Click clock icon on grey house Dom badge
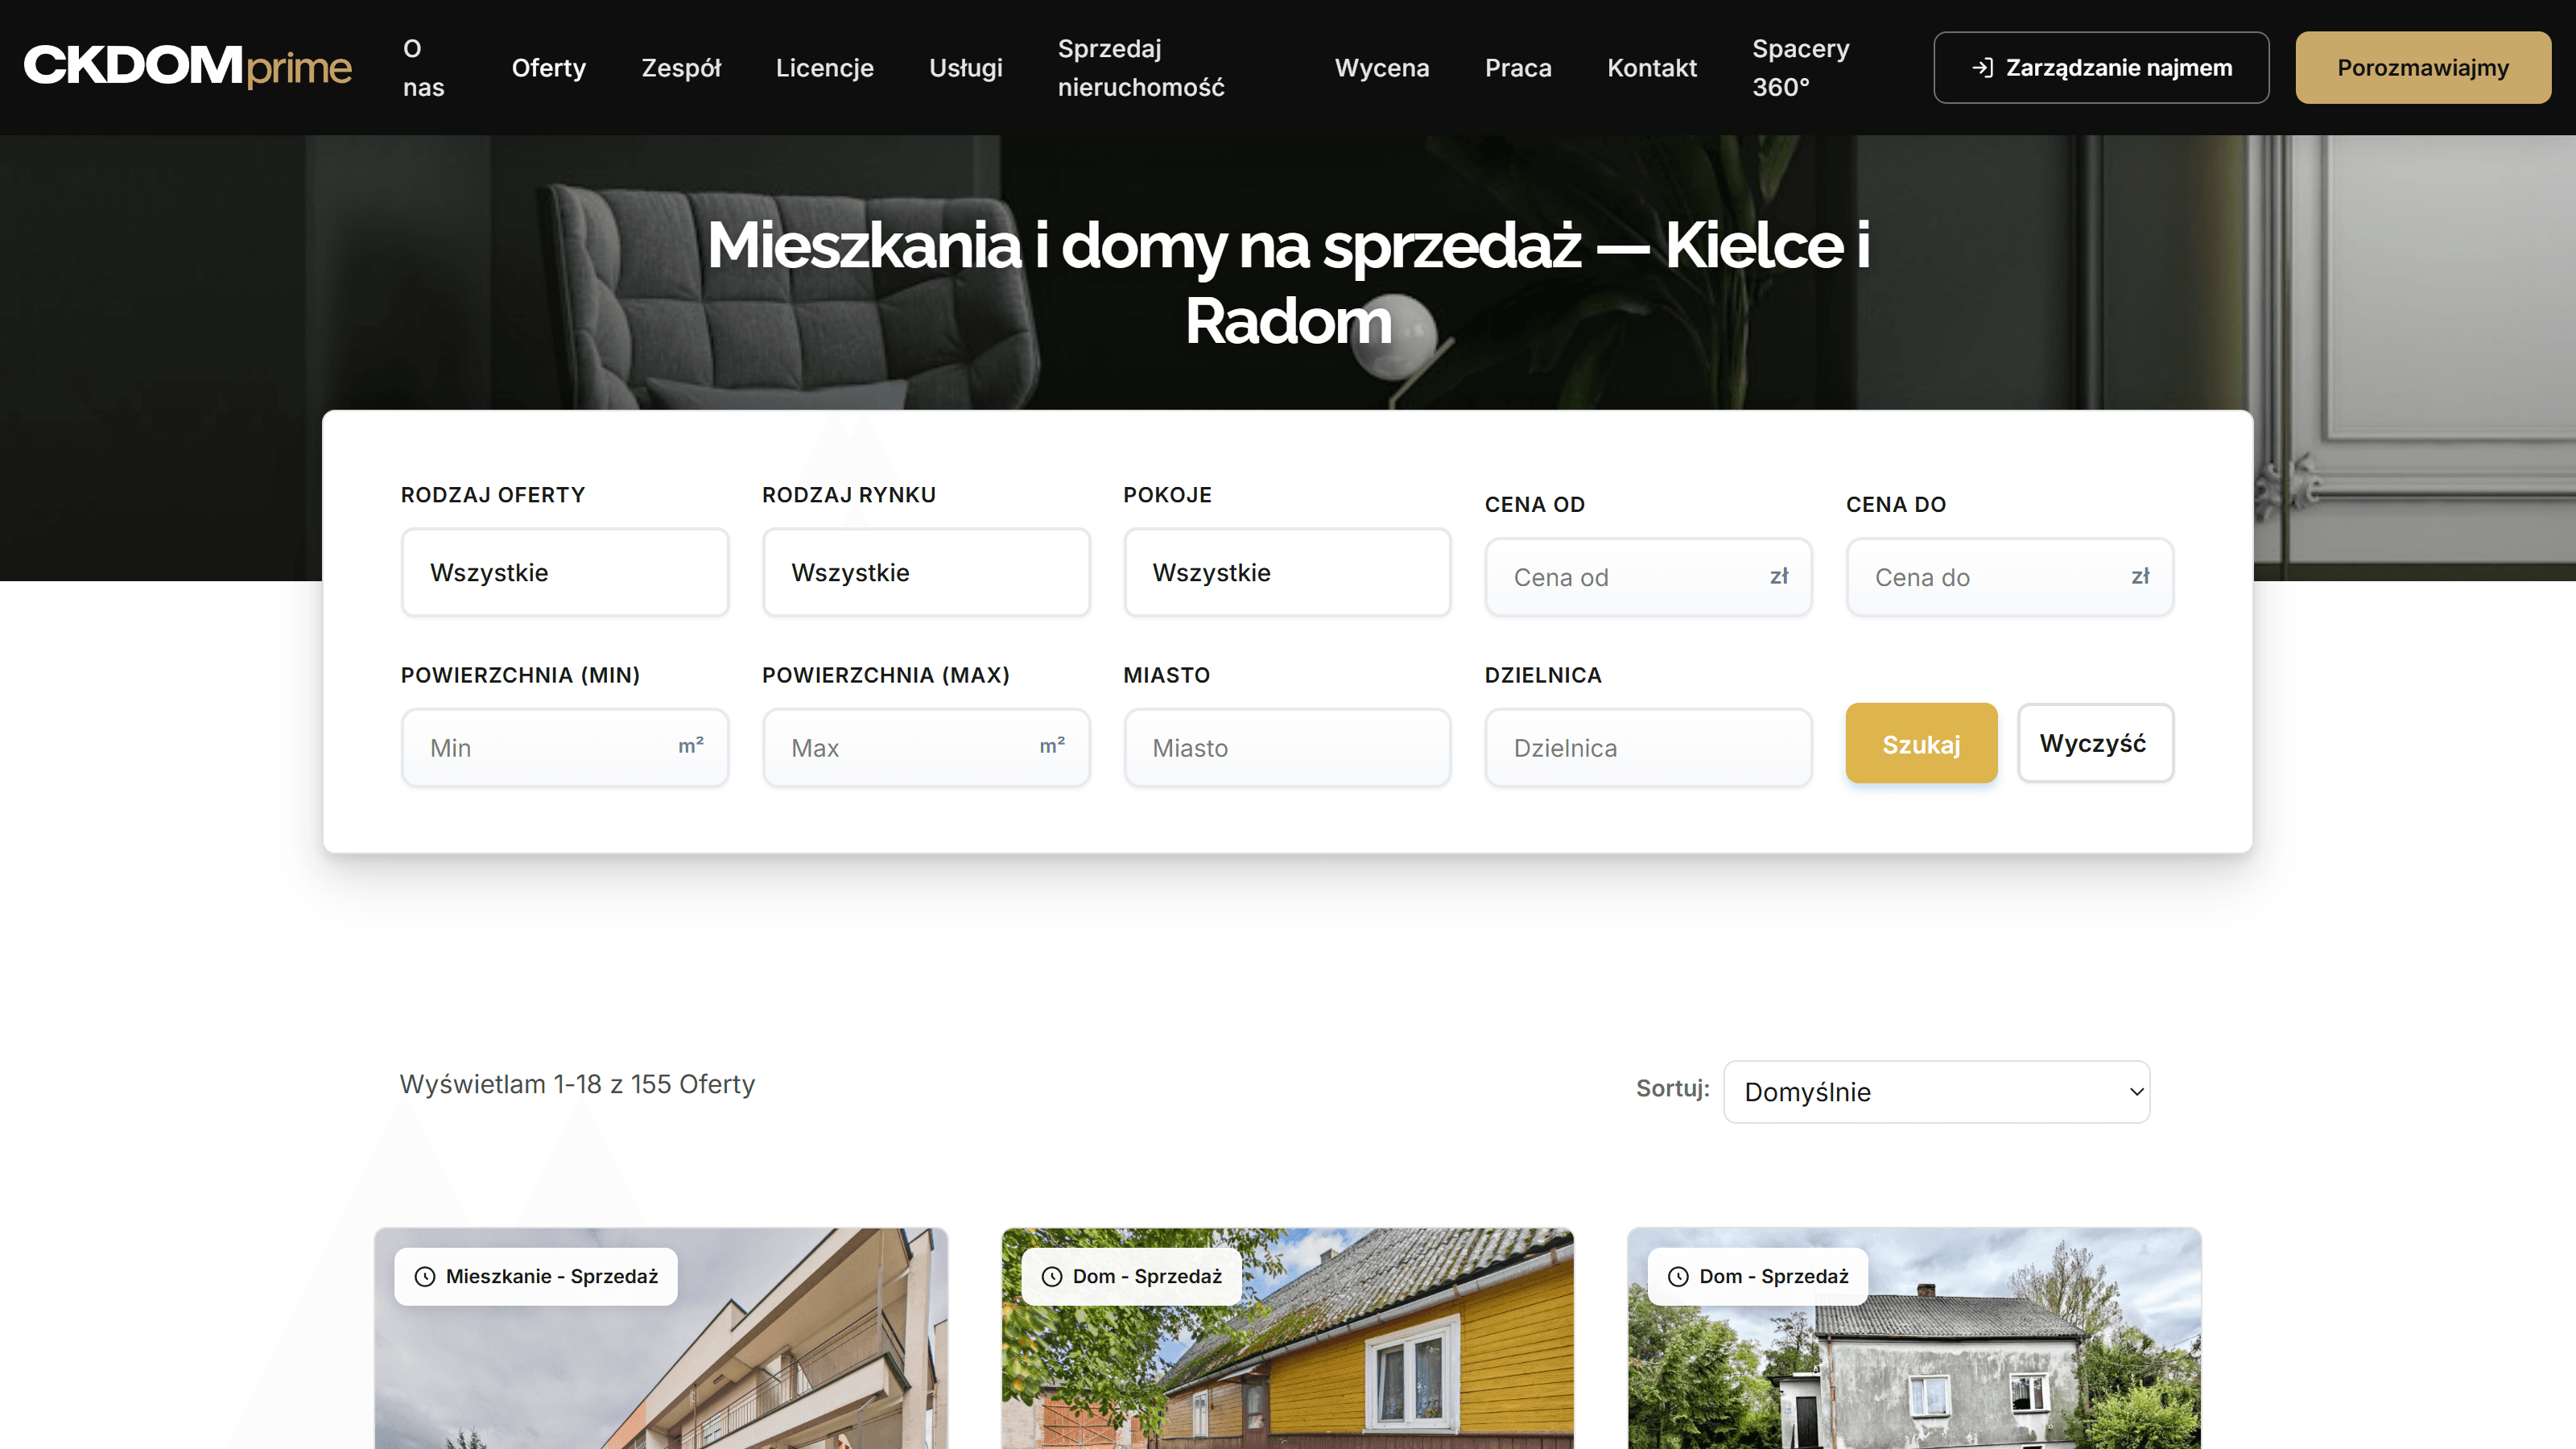The height and width of the screenshot is (1449, 2576). click(1678, 1276)
